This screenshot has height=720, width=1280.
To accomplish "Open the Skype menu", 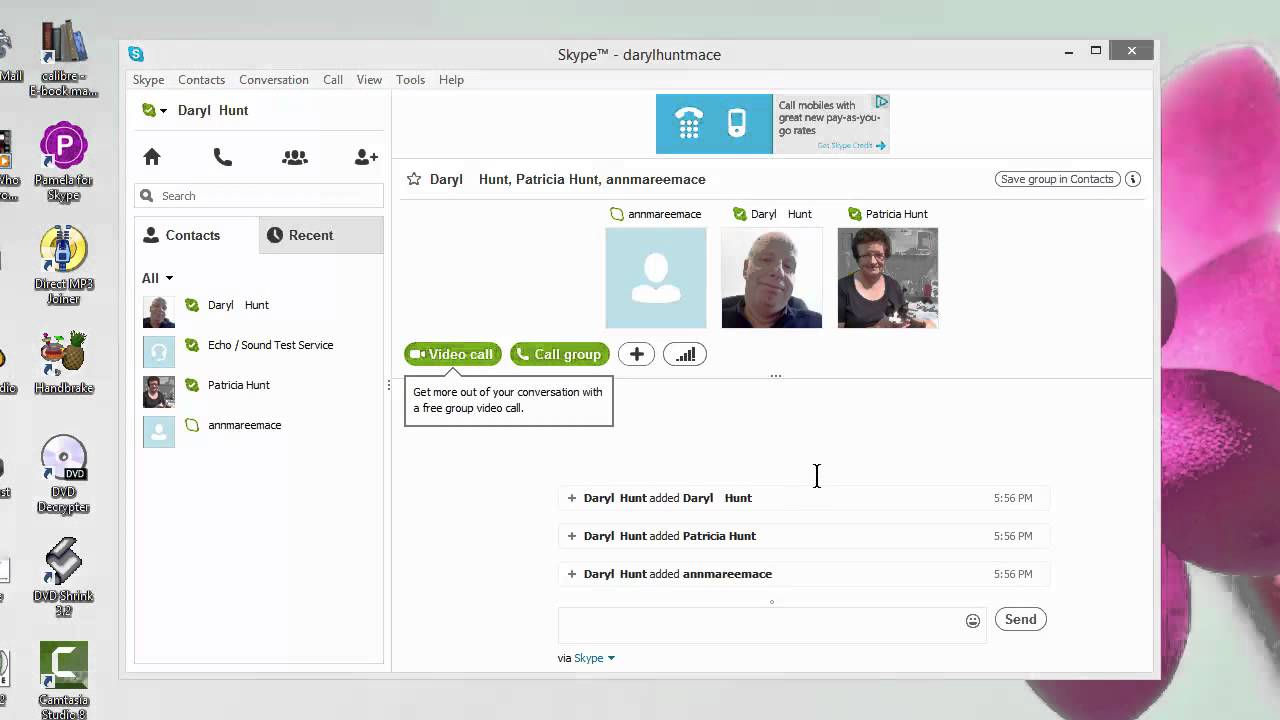I will pyautogui.click(x=148, y=80).
